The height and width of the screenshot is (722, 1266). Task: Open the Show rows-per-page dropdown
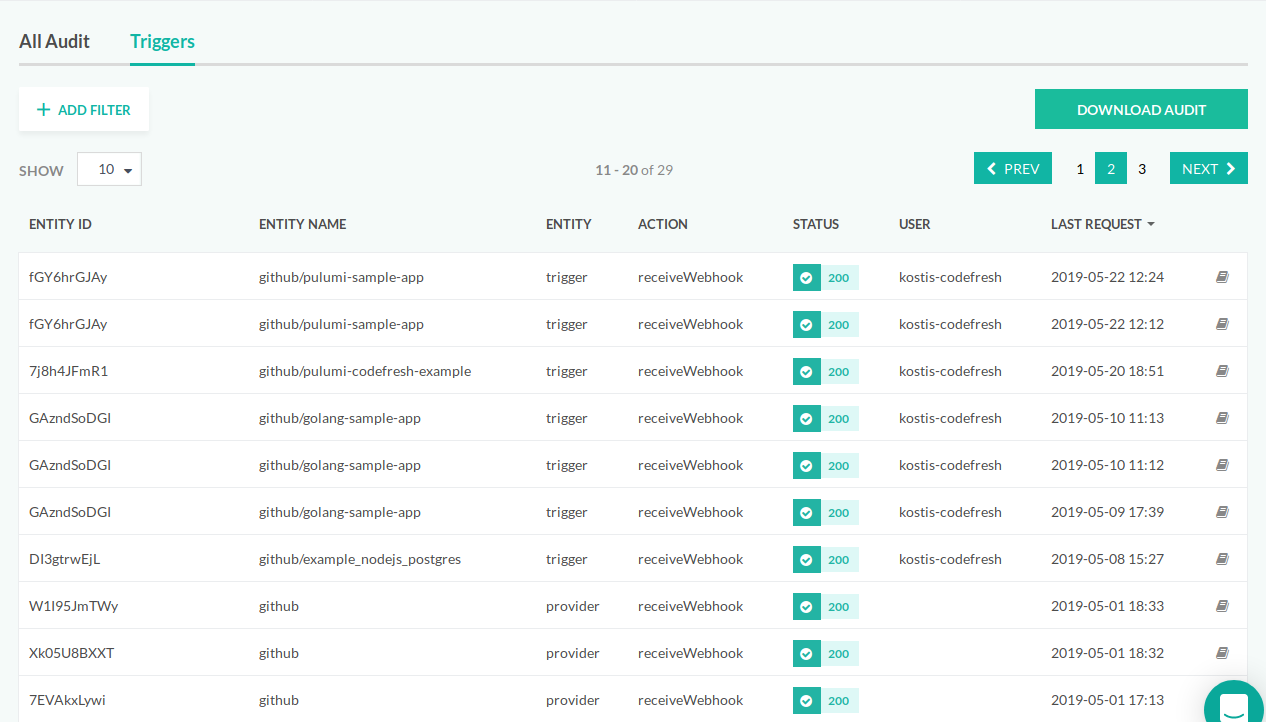[109, 170]
